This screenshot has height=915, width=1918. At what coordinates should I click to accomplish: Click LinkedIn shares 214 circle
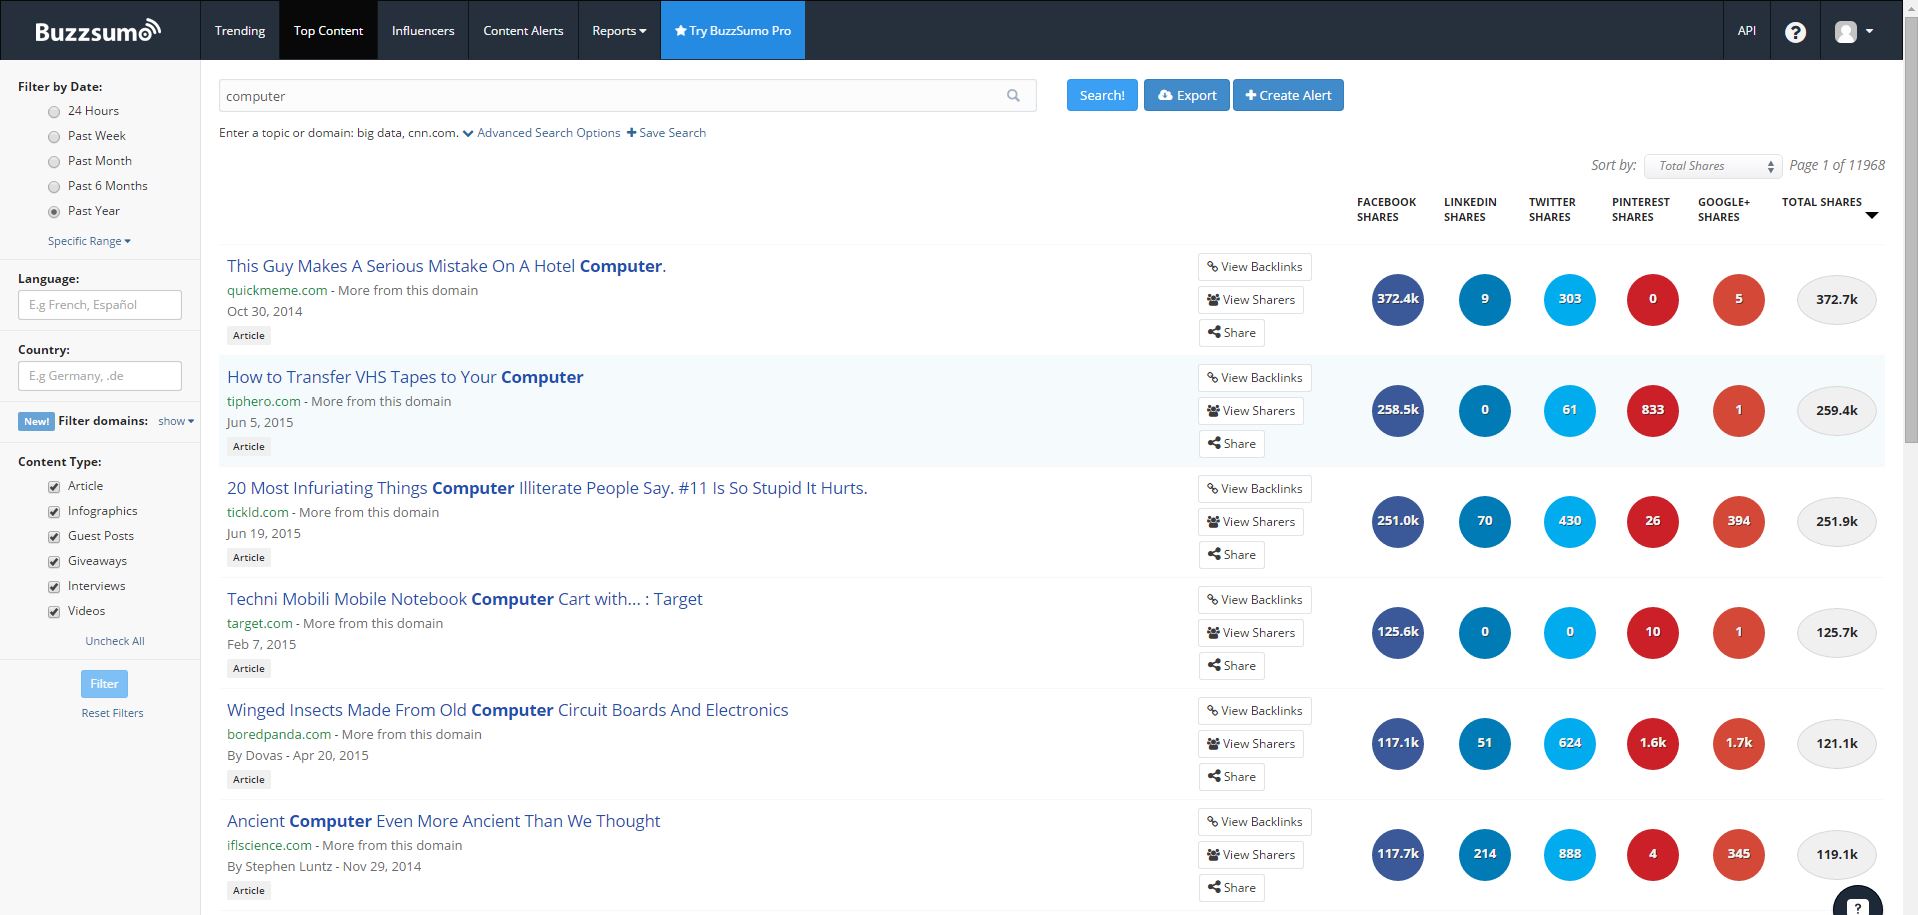click(x=1484, y=854)
